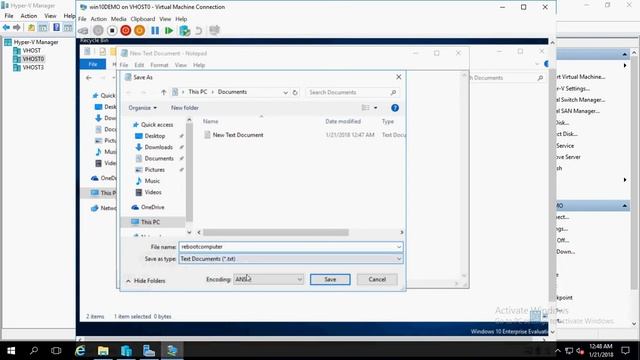
Task: Toggle console tree icon in Hyper-V Manager toolbar
Action: (42, 28)
